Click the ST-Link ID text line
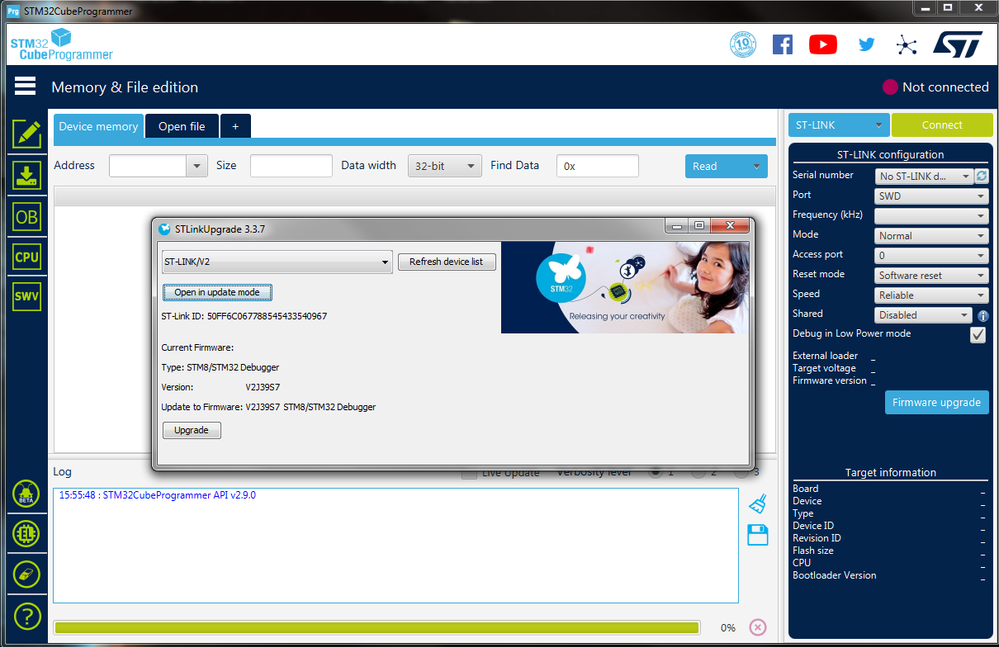Screen dimensions: 999x647 point(244,316)
